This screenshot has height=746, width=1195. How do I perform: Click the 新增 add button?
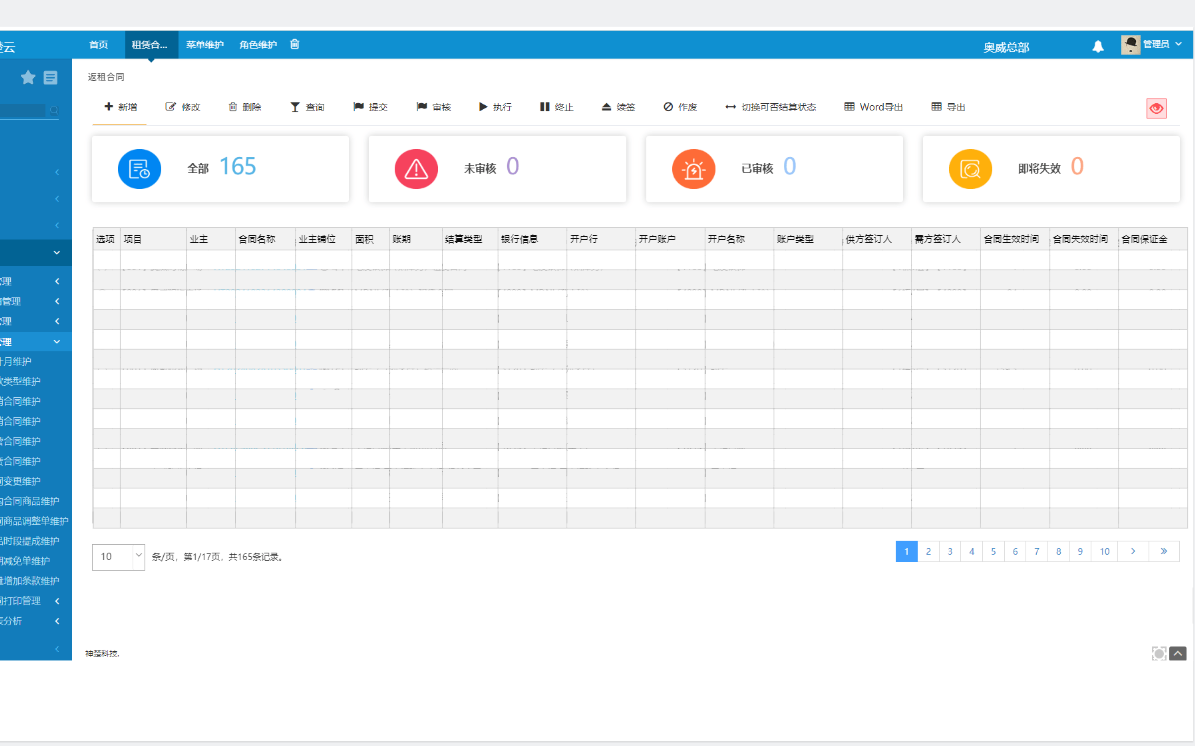point(120,107)
